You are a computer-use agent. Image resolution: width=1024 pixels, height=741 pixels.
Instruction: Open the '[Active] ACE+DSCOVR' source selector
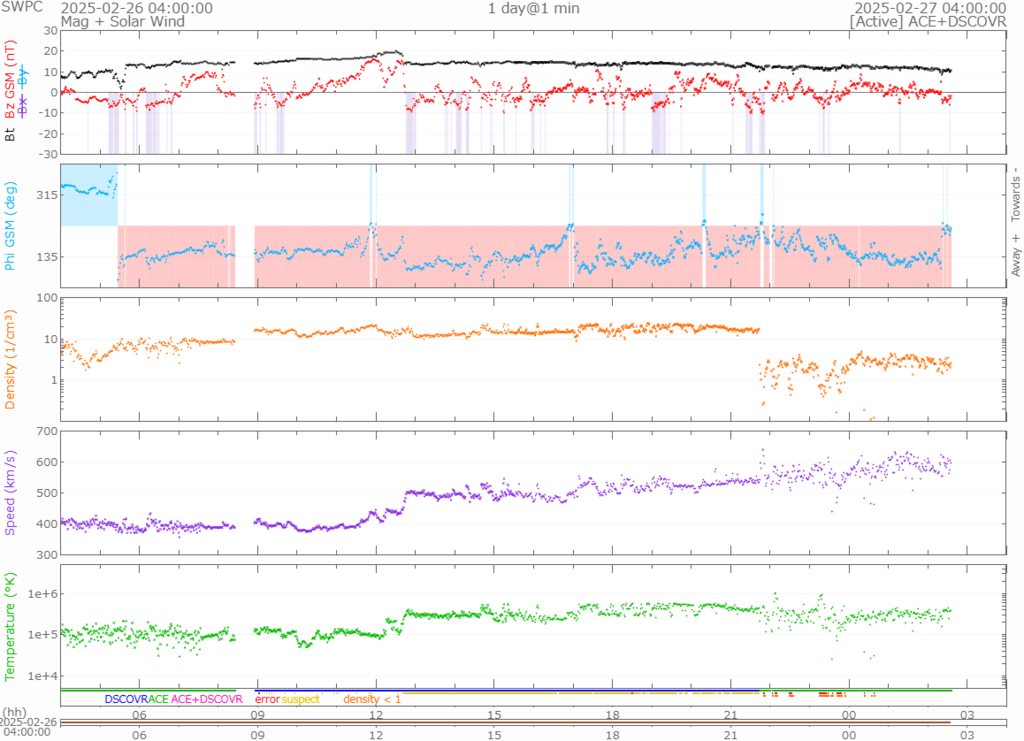[x=927, y=21]
